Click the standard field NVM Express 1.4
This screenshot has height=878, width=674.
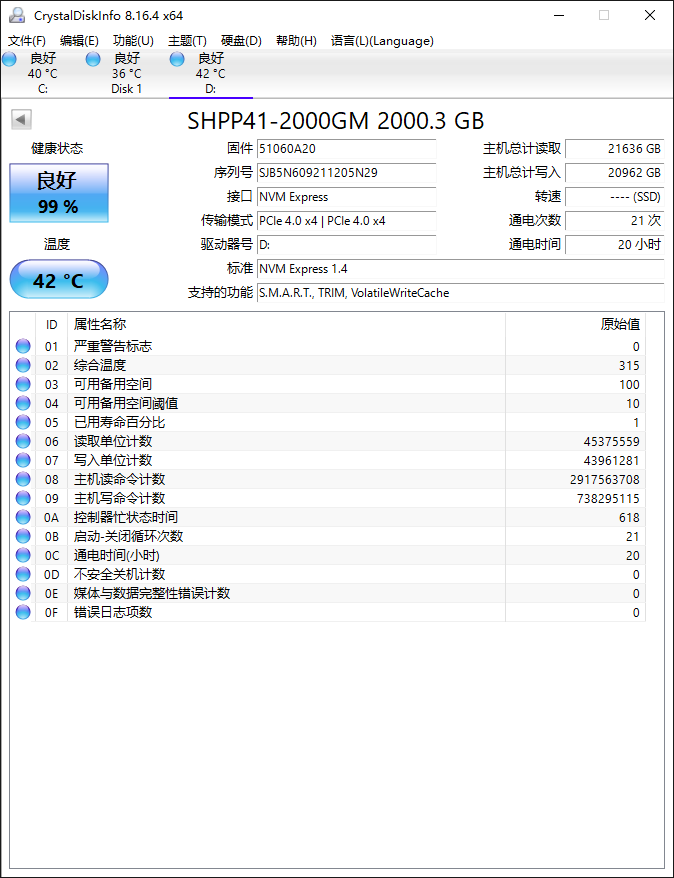[460, 269]
